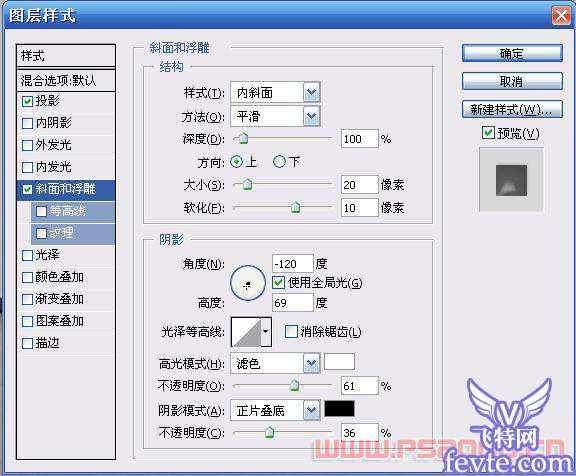The height and width of the screenshot is (476, 576).
Task: Click the 深度 depth slider handle
Action: click(243, 138)
